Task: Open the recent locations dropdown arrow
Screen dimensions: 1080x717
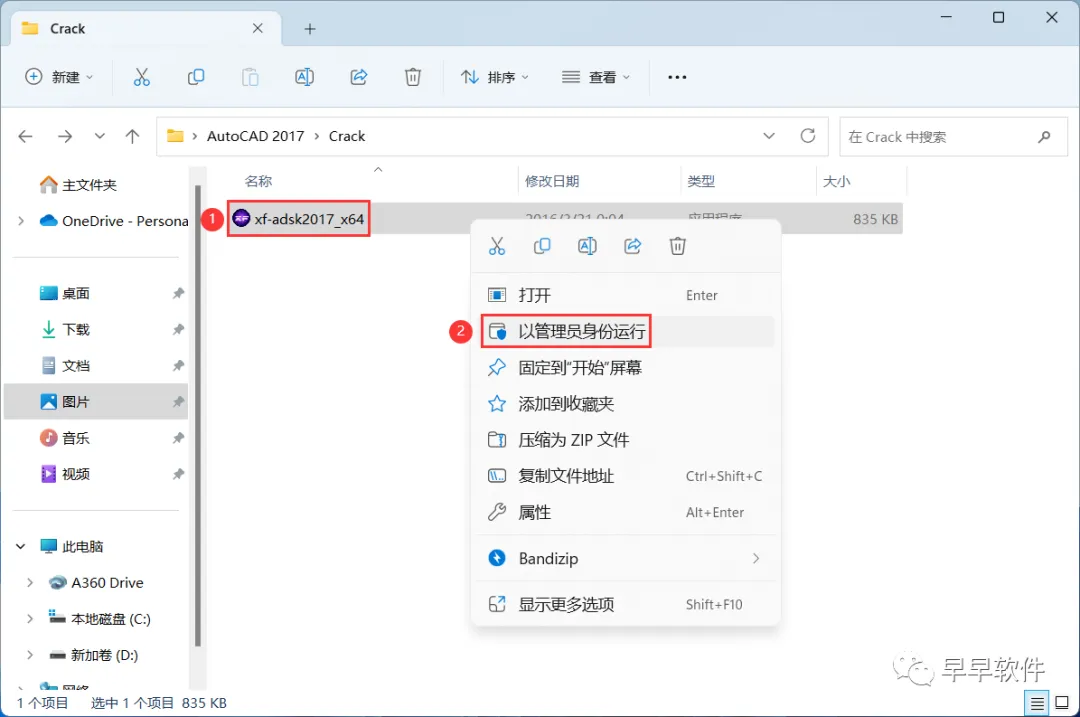Action: [x=100, y=136]
